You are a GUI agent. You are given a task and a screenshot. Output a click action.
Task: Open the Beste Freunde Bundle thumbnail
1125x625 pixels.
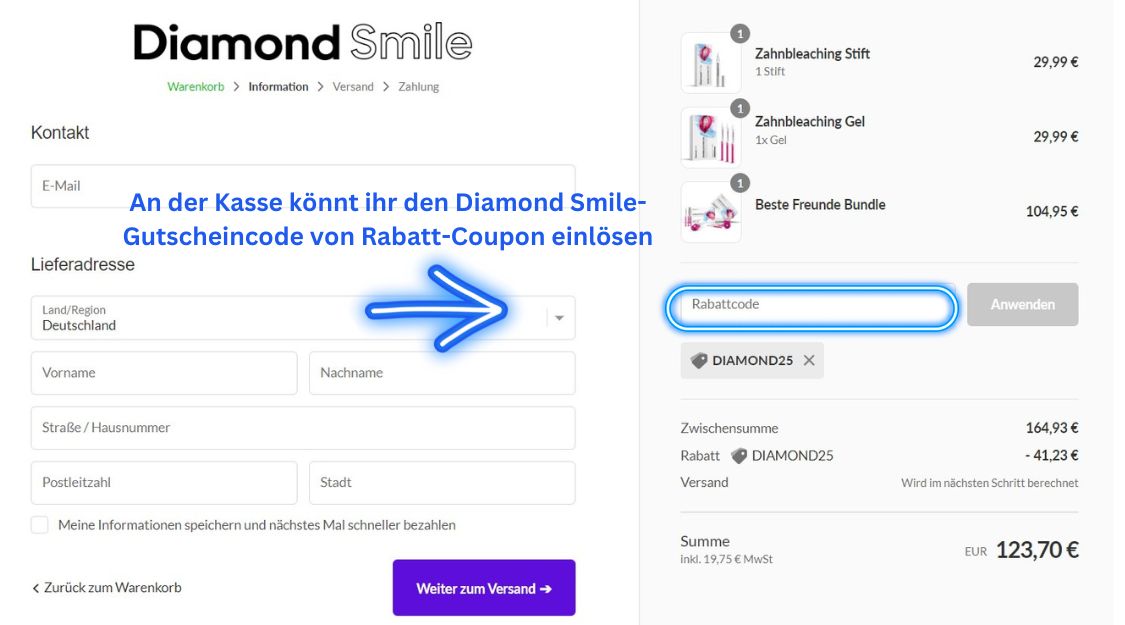point(710,212)
